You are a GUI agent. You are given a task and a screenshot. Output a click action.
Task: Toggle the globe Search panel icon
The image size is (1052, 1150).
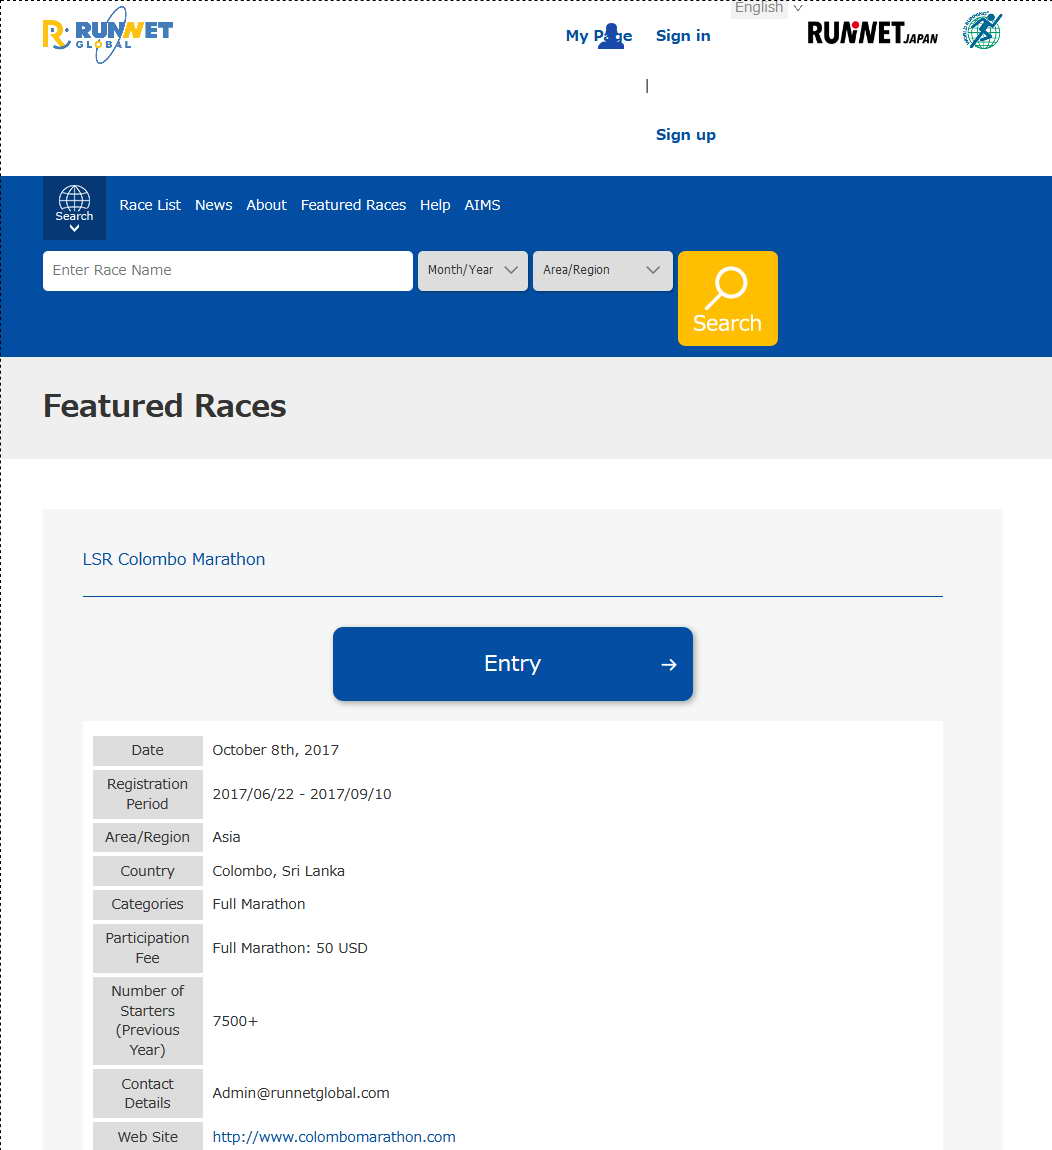[74, 208]
